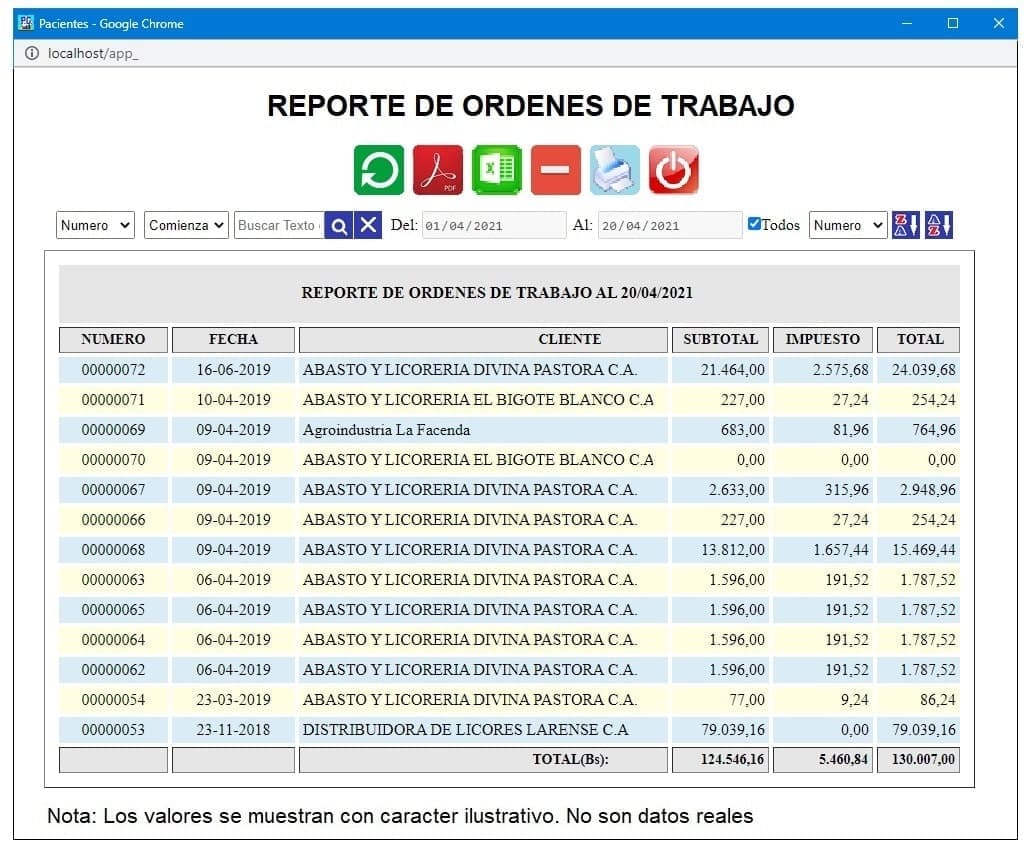Select order number 00000069
1024x860 pixels.
(113, 430)
